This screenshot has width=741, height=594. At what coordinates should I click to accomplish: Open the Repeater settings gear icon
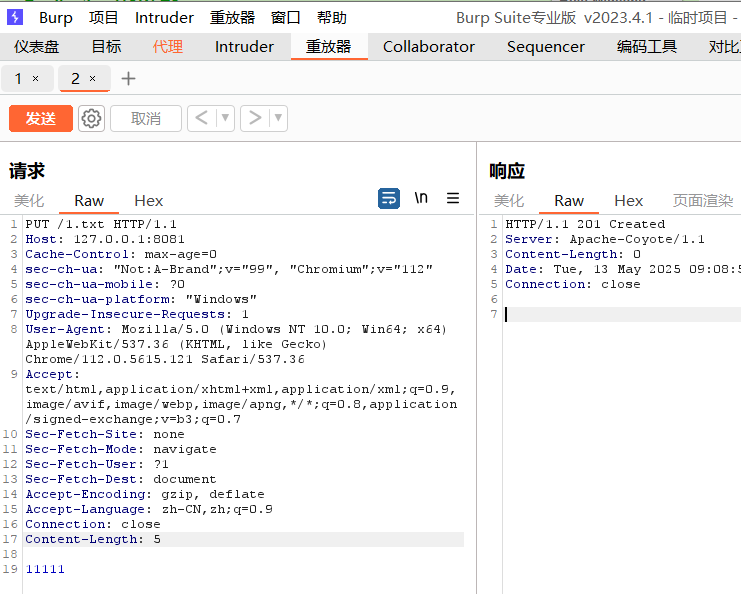click(x=91, y=118)
